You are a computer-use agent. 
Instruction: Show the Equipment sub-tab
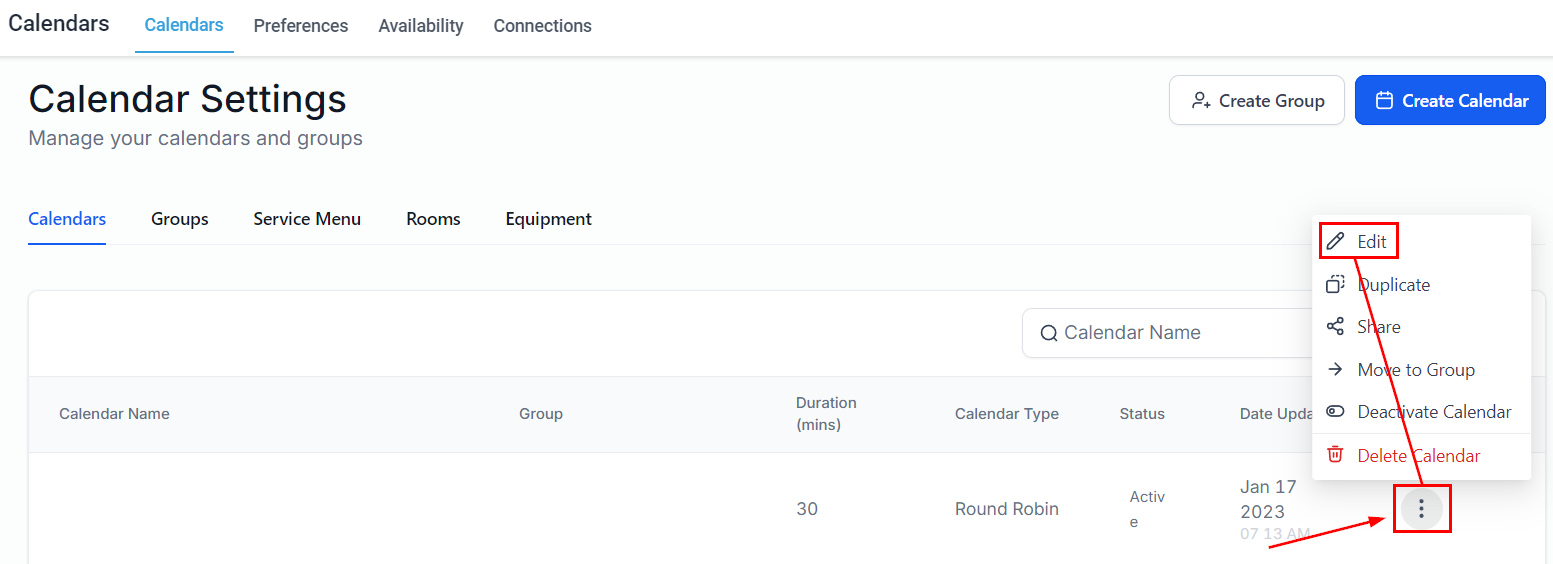(548, 219)
